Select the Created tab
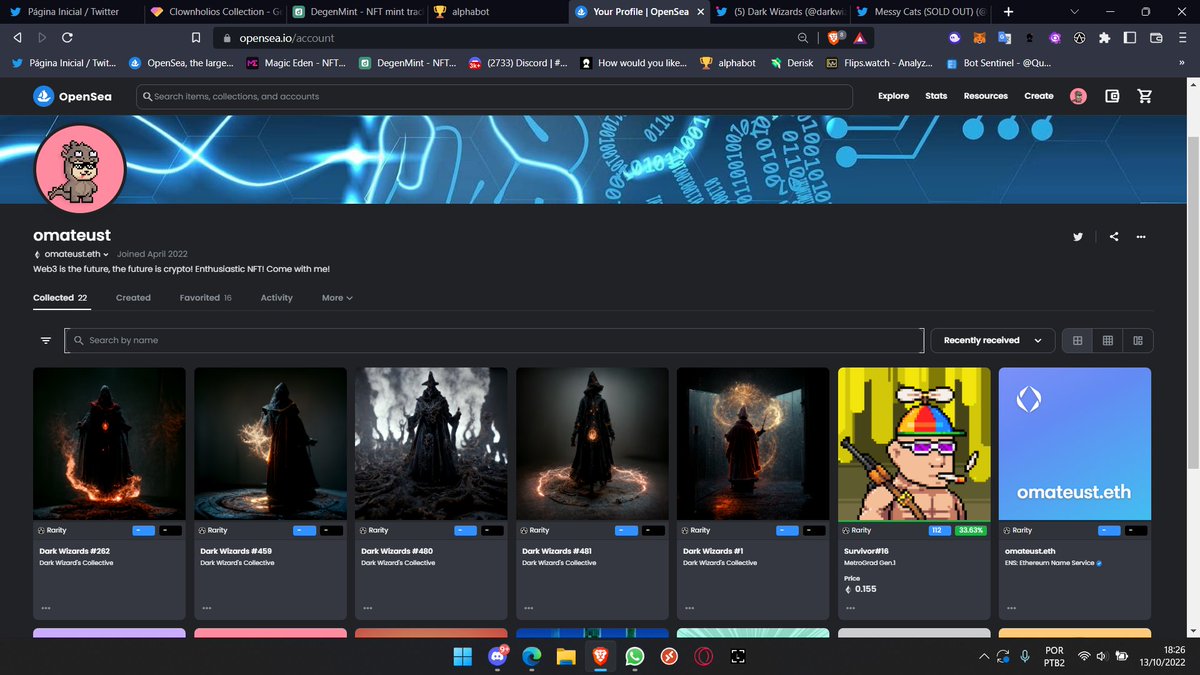The image size is (1200, 675). click(133, 298)
